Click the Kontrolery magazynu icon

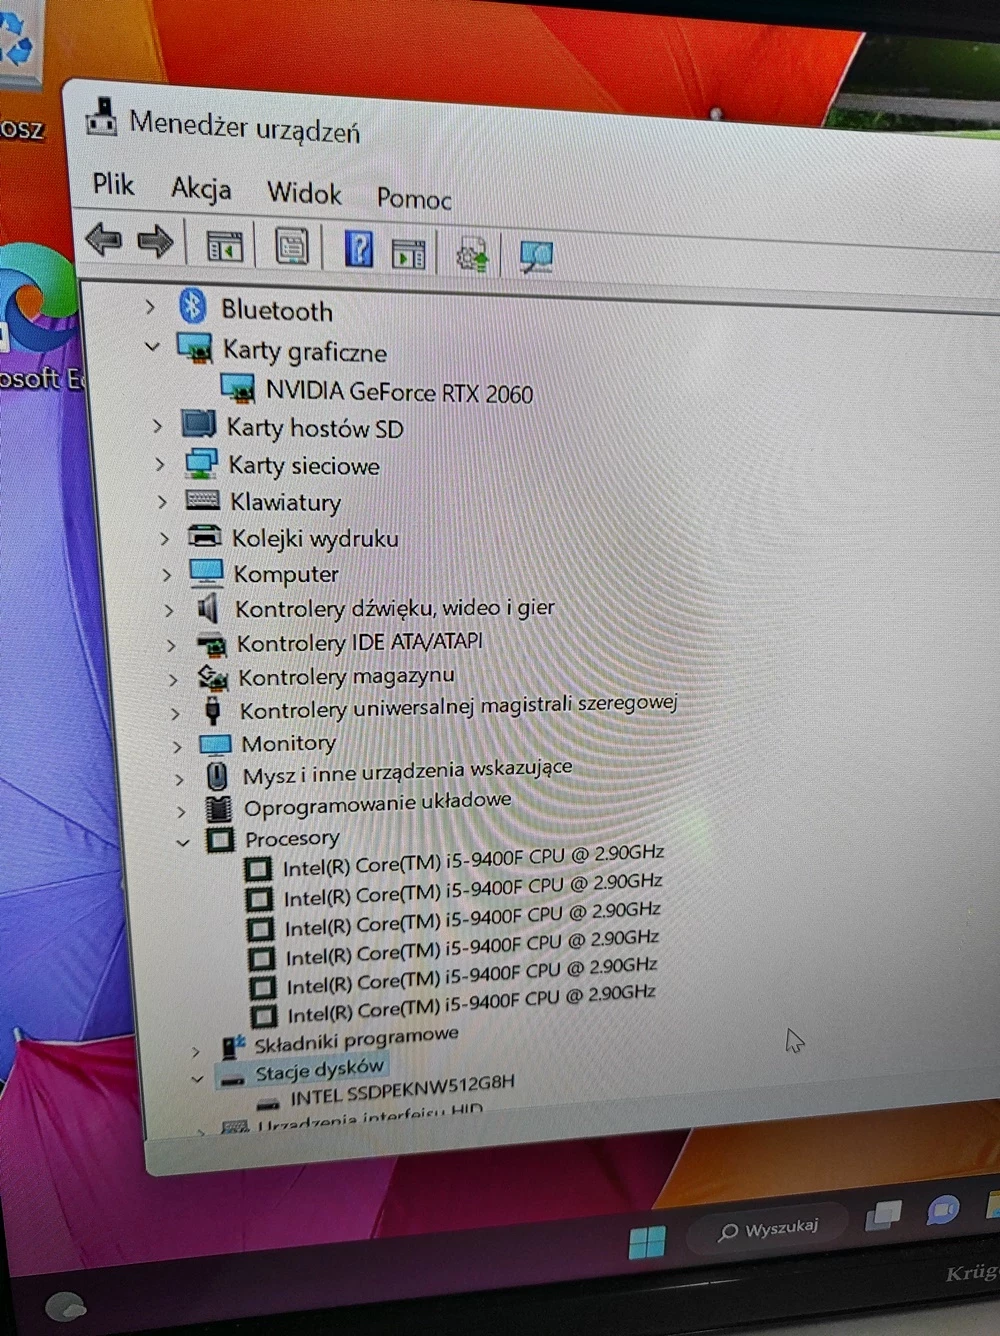click(x=212, y=677)
